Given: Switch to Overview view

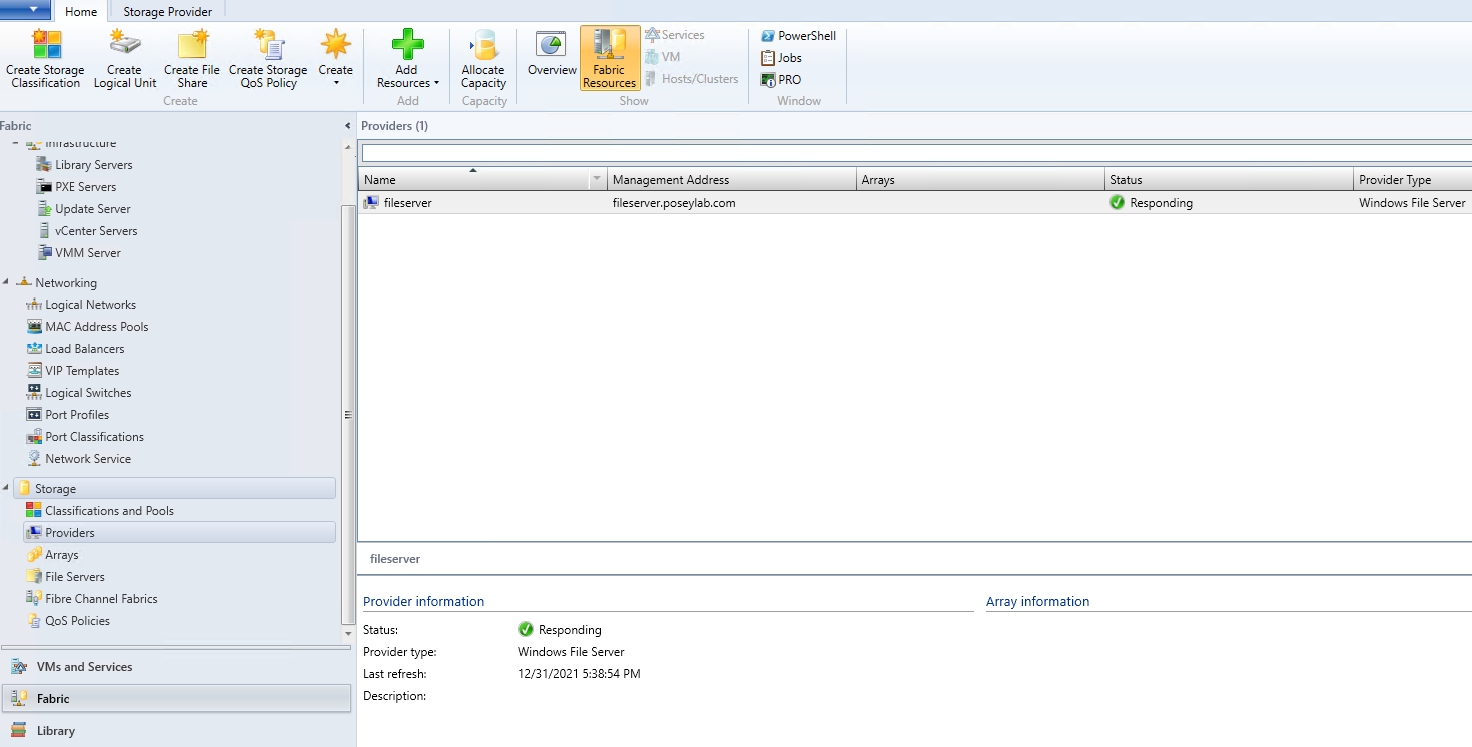Looking at the screenshot, I should (x=551, y=57).
